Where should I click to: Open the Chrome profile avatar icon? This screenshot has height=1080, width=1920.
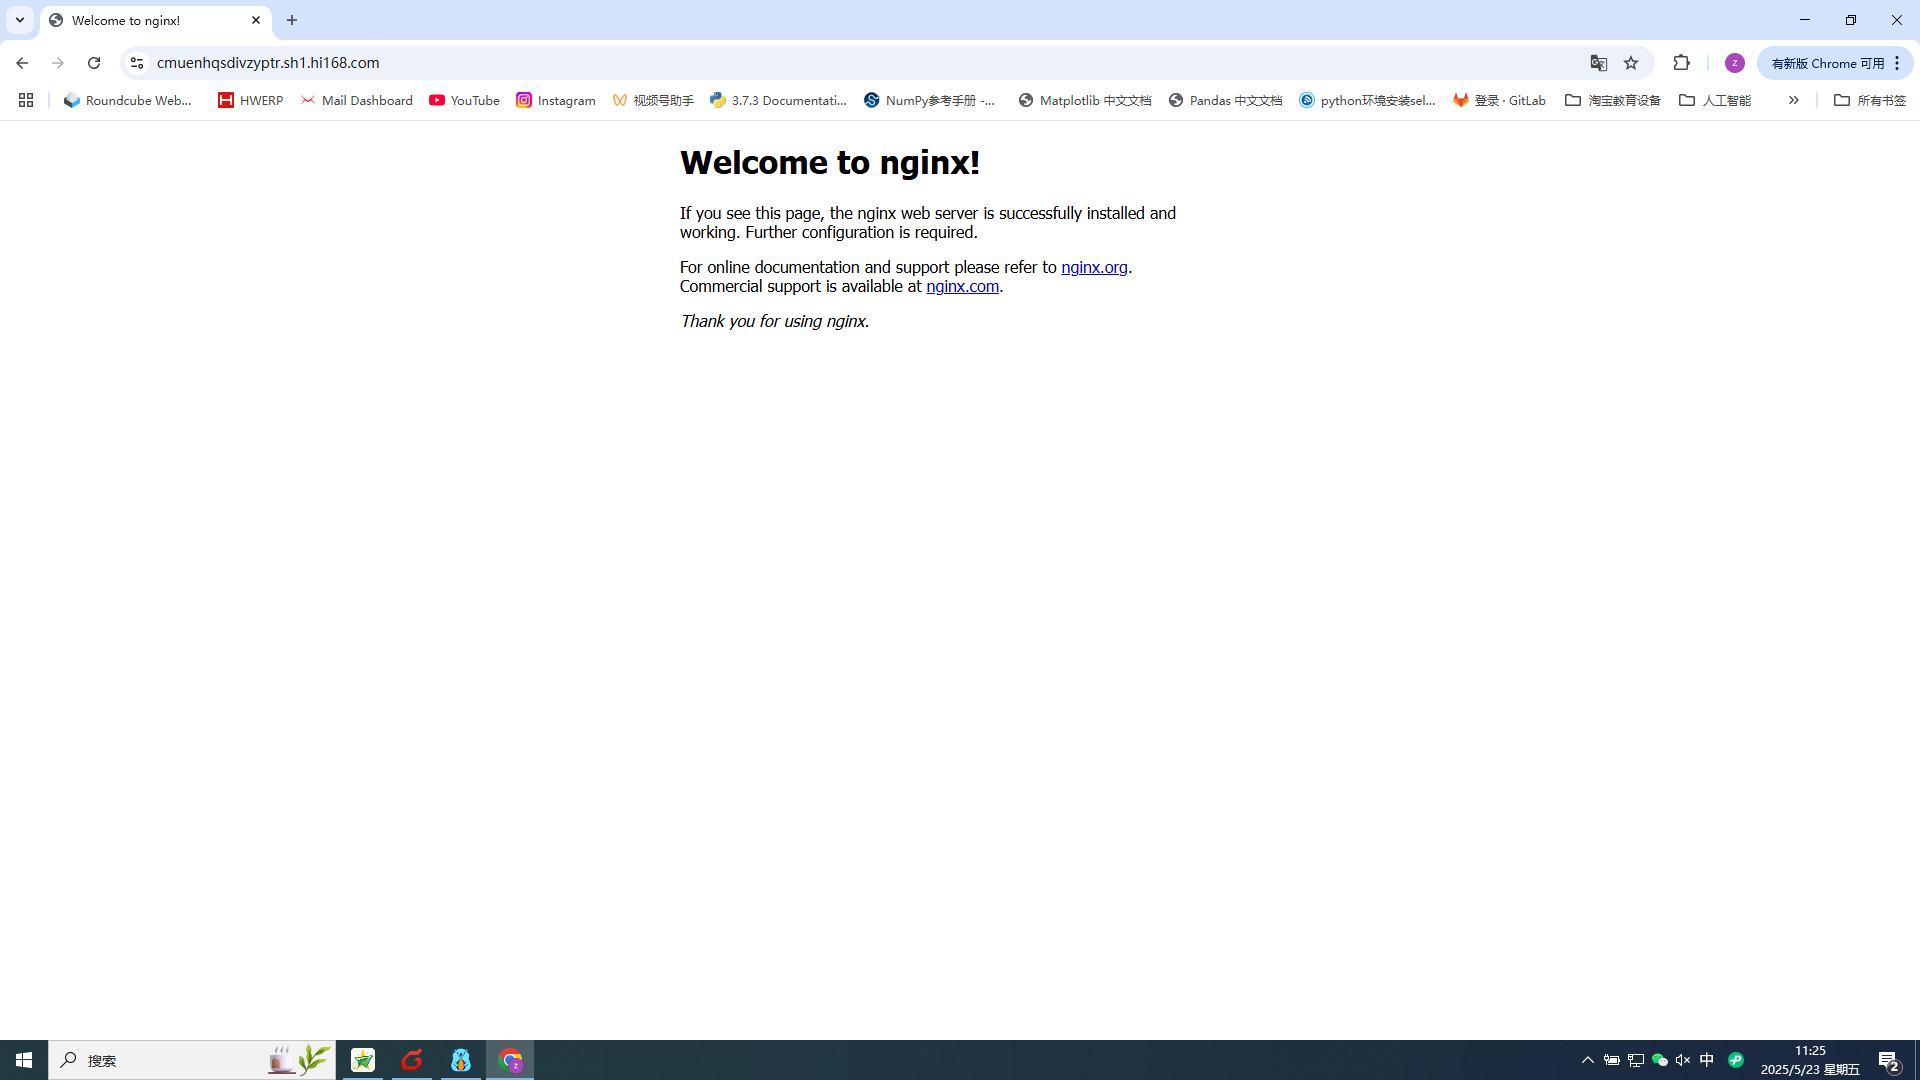click(1734, 63)
